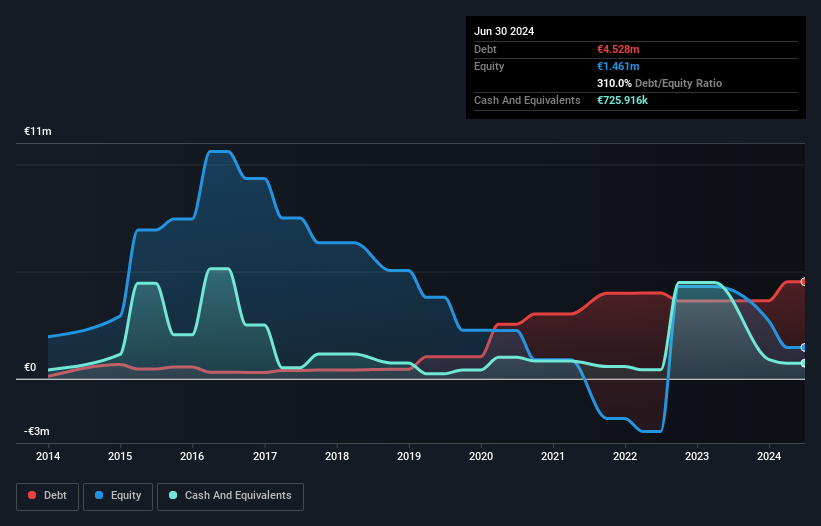Click the 2021 x-axis label

click(x=553, y=456)
